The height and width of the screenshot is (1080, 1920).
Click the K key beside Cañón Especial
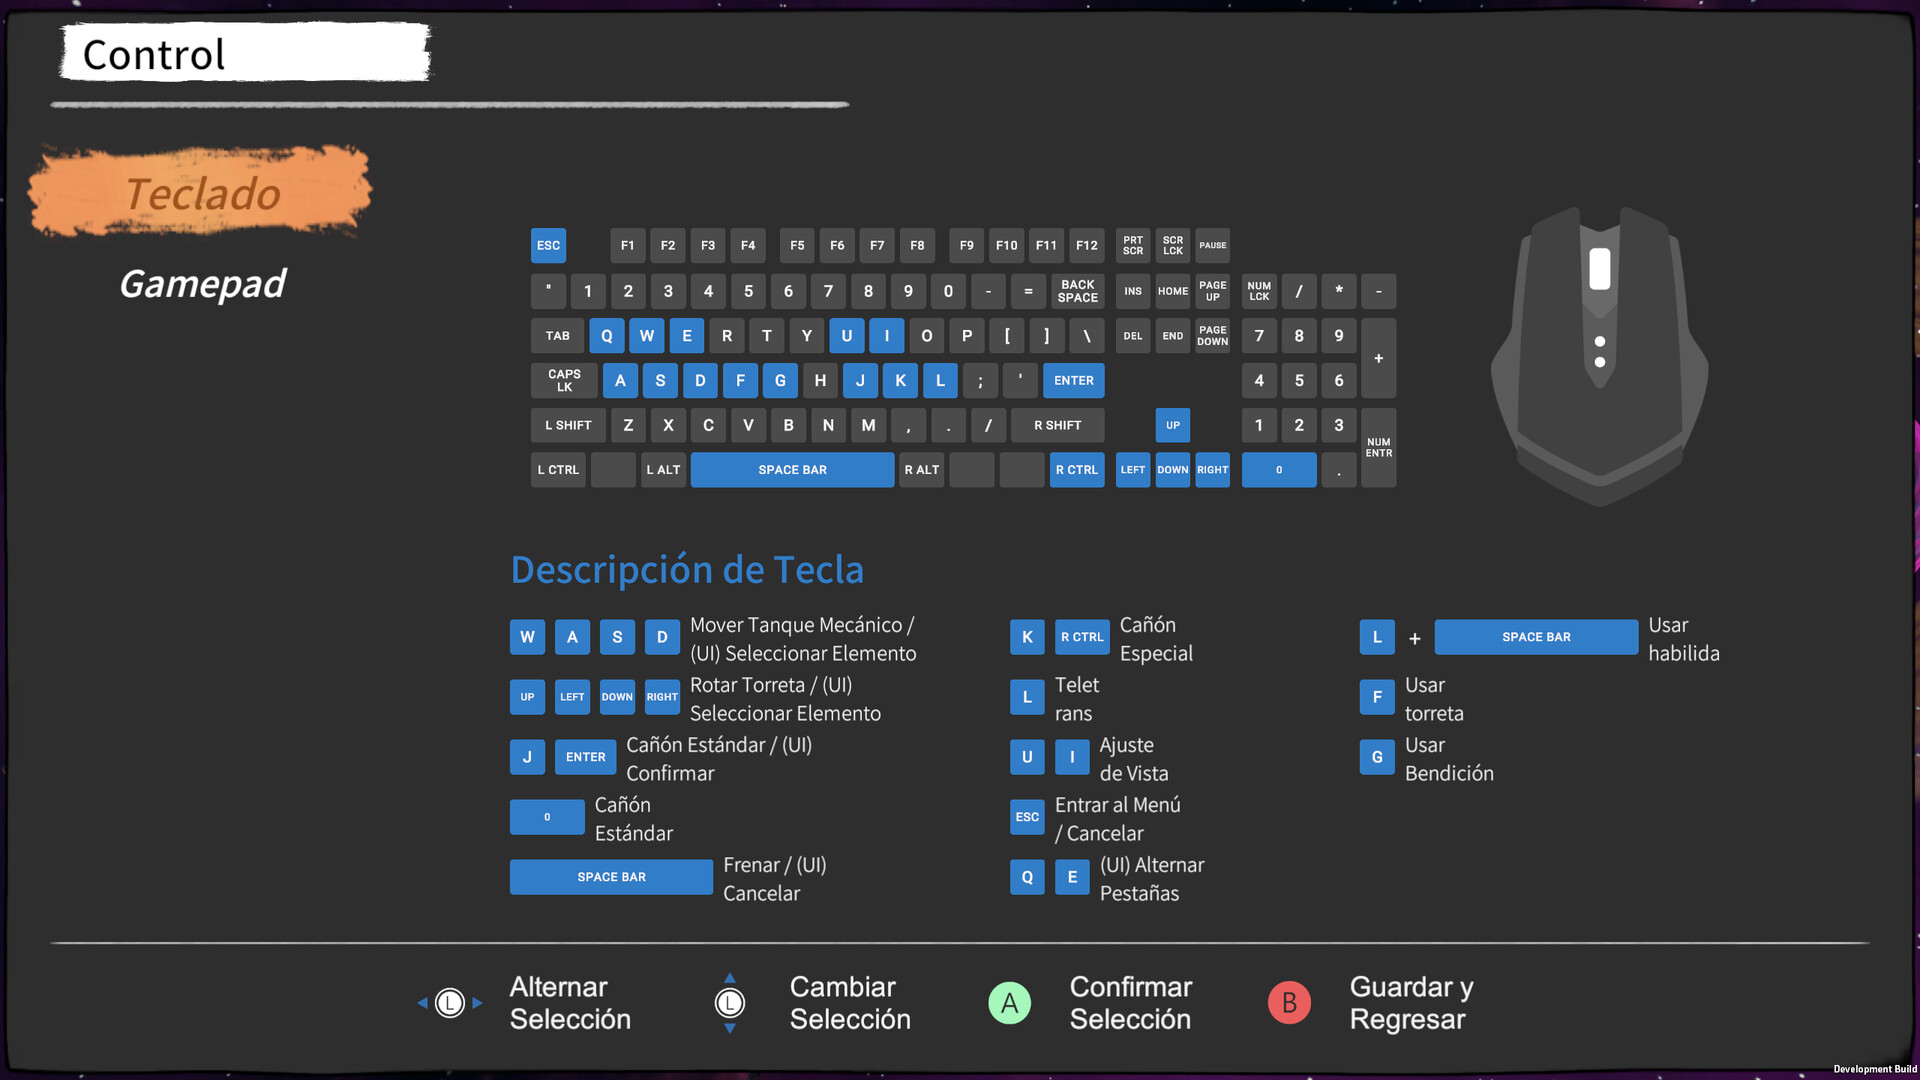click(1026, 637)
